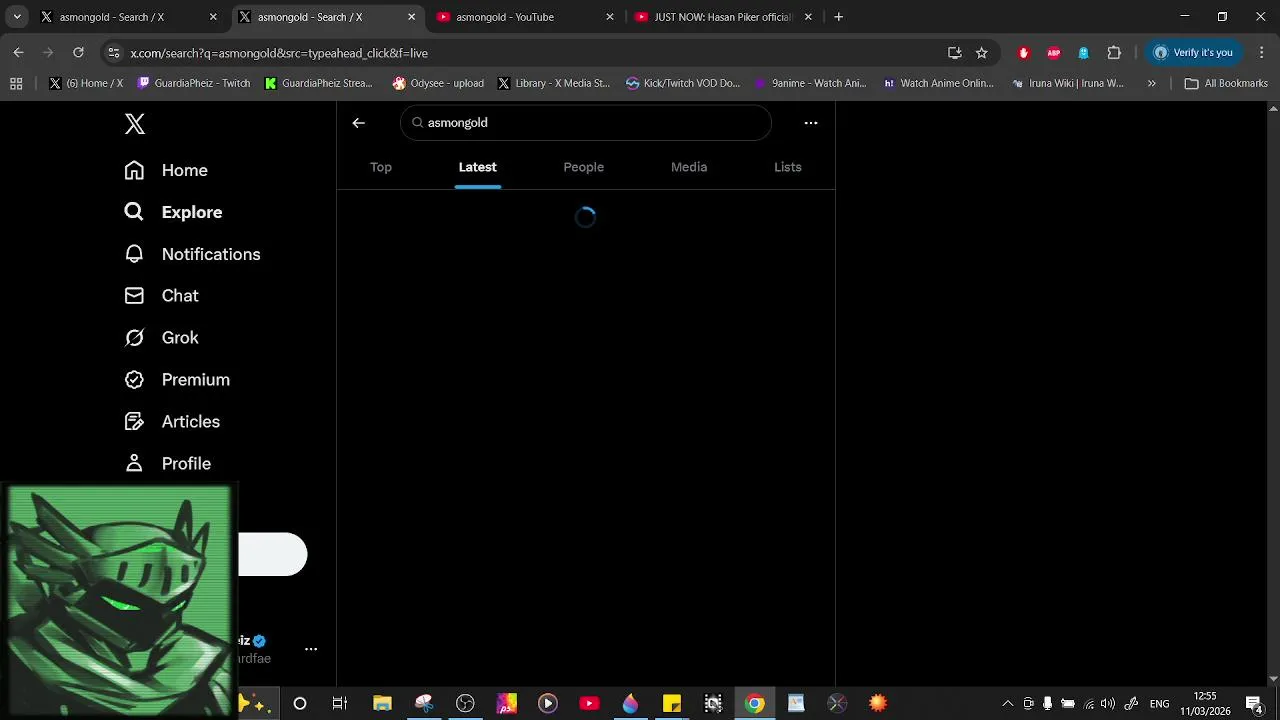Open Kick/Twitch VOD Do... bookmark
This screenshot has width=1280, height=720.
(683, 84)
